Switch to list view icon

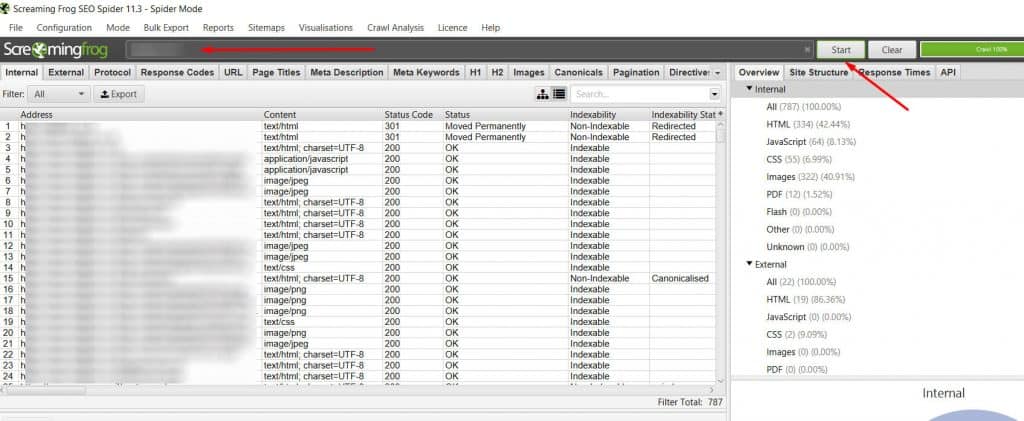[x=559, y=94]
